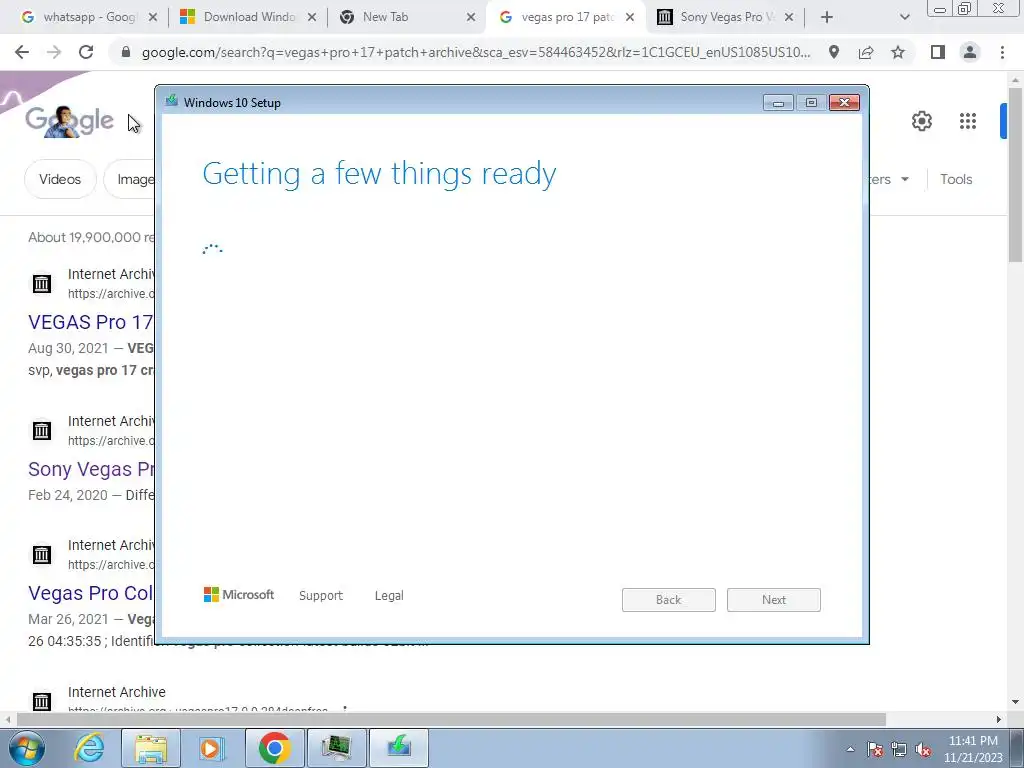1024x768 pixels.
Task: Bookmark this page with the star icon
Action: tap(898, 52)
